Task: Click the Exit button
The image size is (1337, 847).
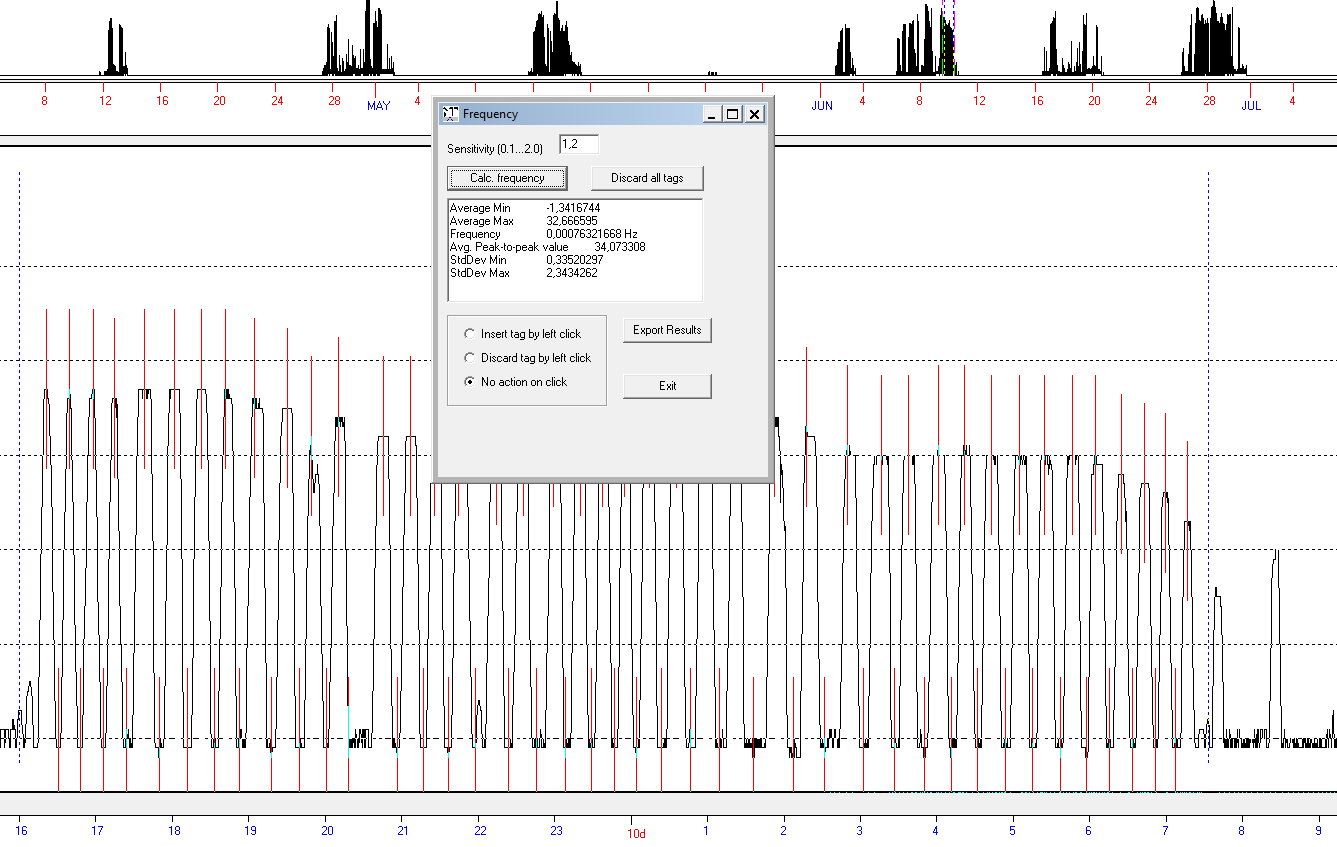Action: coord(667,386)
